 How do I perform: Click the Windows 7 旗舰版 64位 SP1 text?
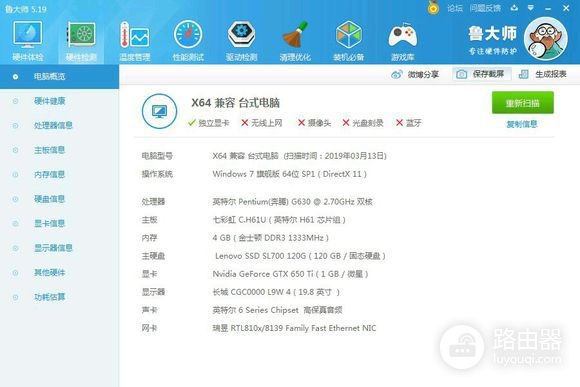click(289, 174)
